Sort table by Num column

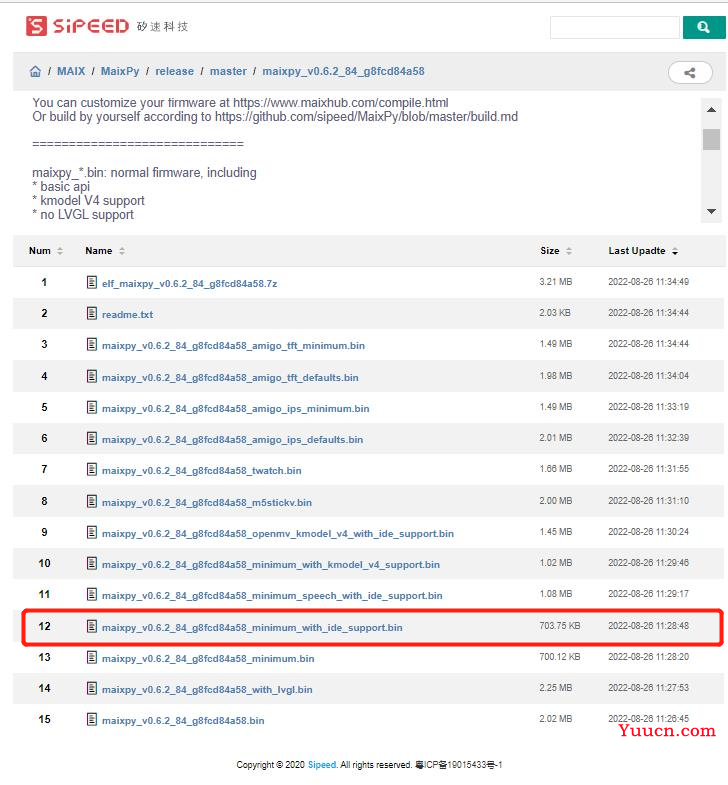46,251
